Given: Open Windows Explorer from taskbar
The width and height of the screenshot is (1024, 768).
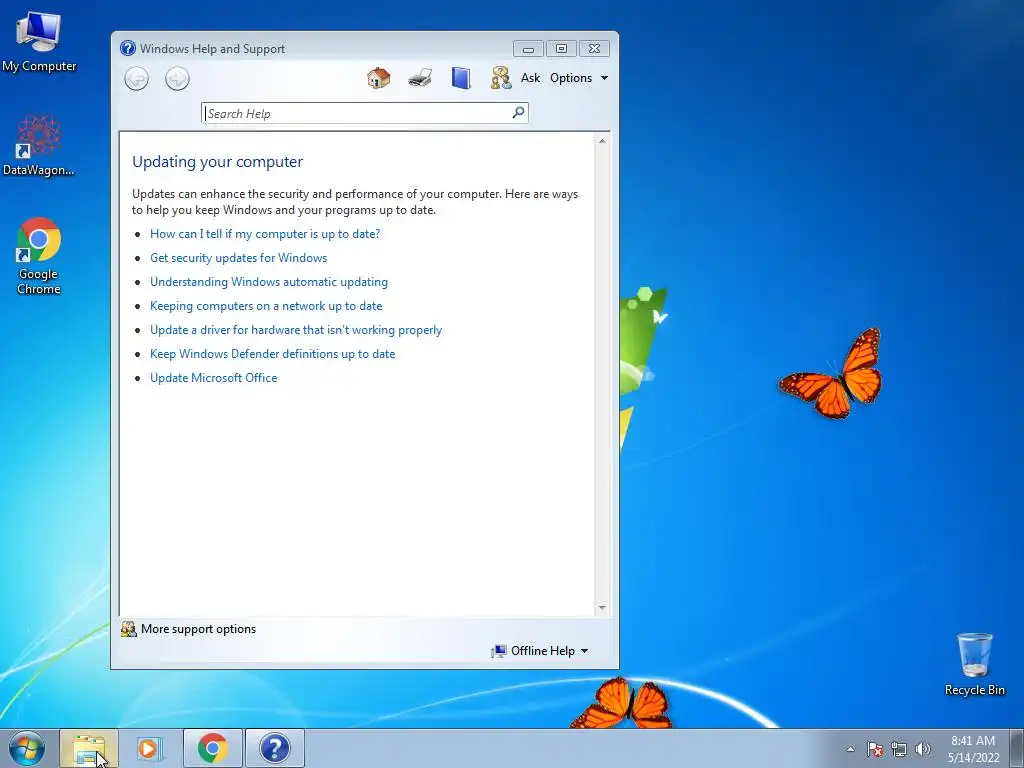Looking at the screenshot, I should click(x=89, y=748).
